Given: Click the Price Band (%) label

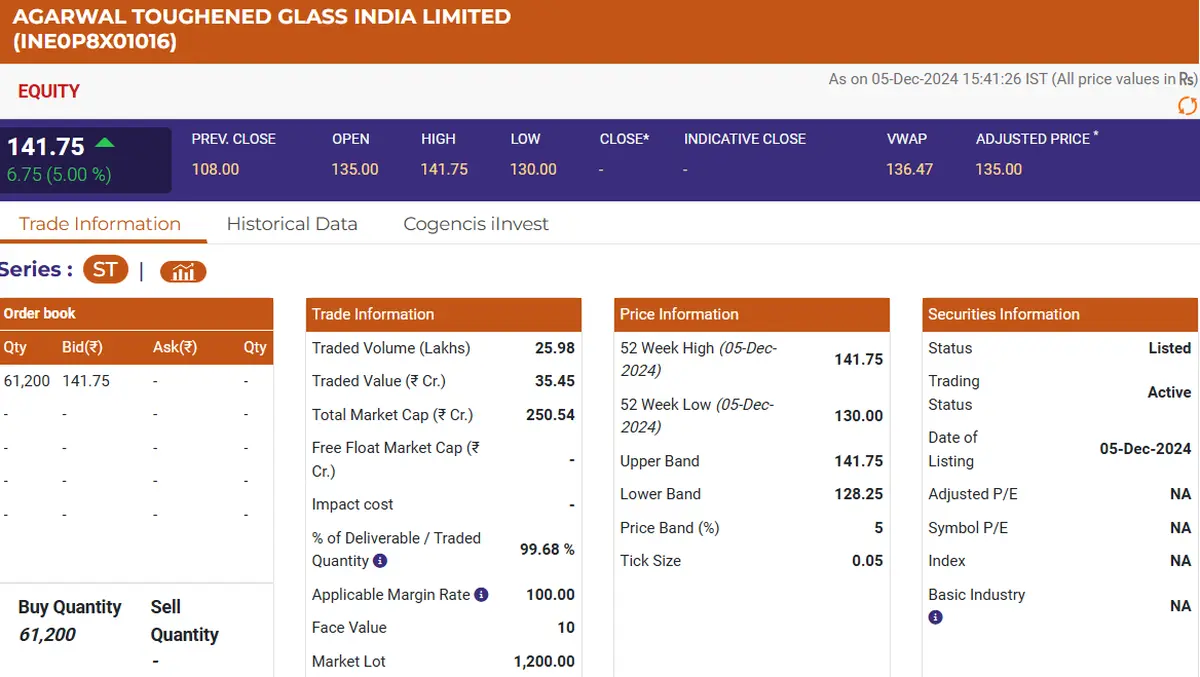Looking at the screenshot, I should tap(670, 527).
